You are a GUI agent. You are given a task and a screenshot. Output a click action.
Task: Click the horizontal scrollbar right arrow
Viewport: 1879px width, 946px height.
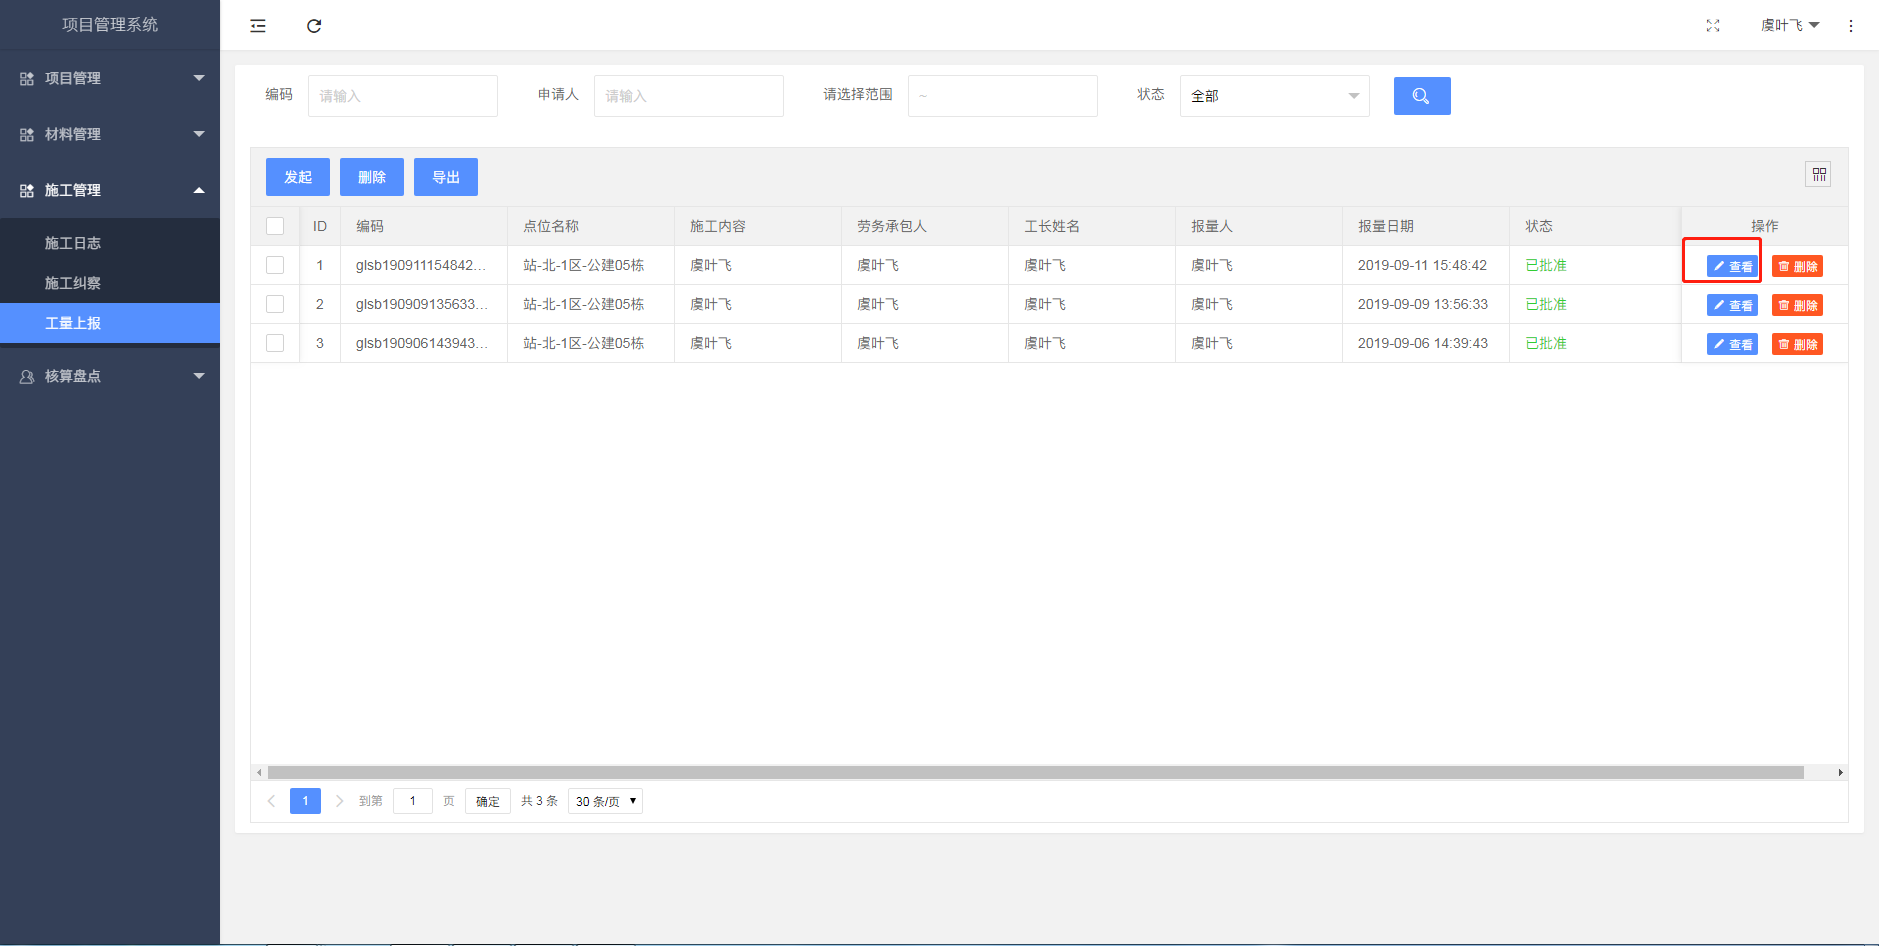coord(1840,773)
